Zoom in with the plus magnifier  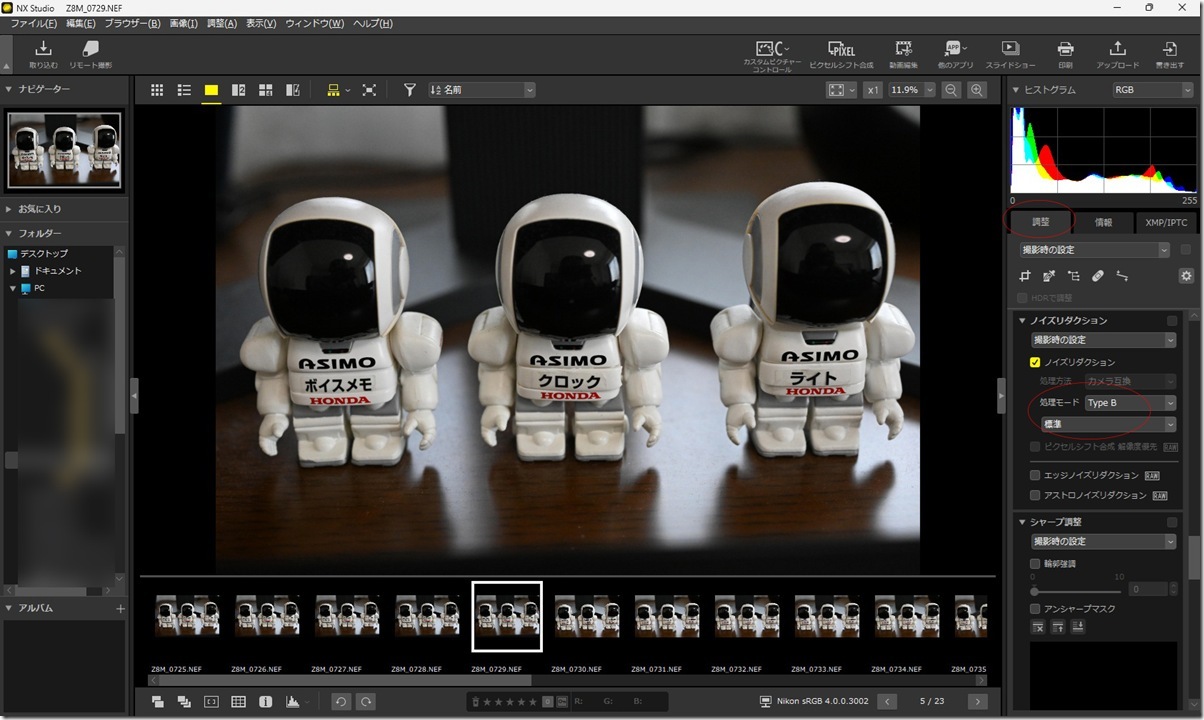click(977, 90)
